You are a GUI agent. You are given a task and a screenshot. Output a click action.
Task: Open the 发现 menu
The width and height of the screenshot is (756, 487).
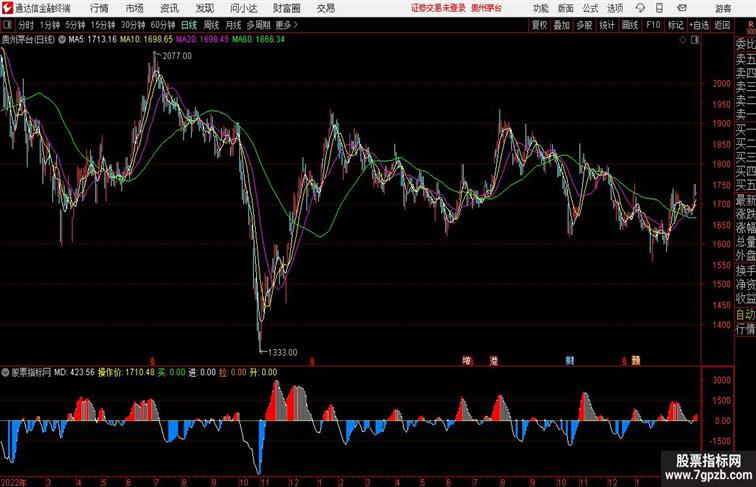pos(204,8)
